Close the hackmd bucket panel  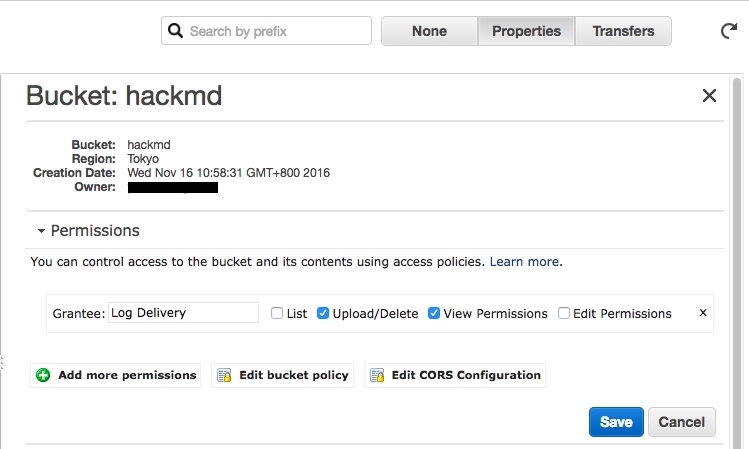coord(709,96)
